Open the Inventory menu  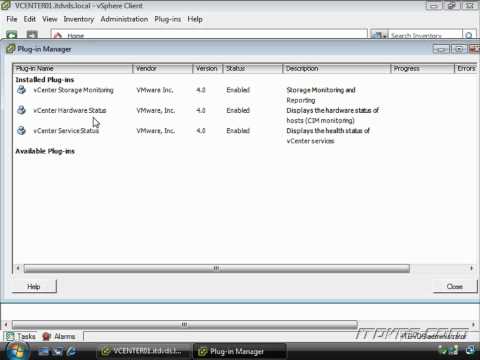(79, 19)
